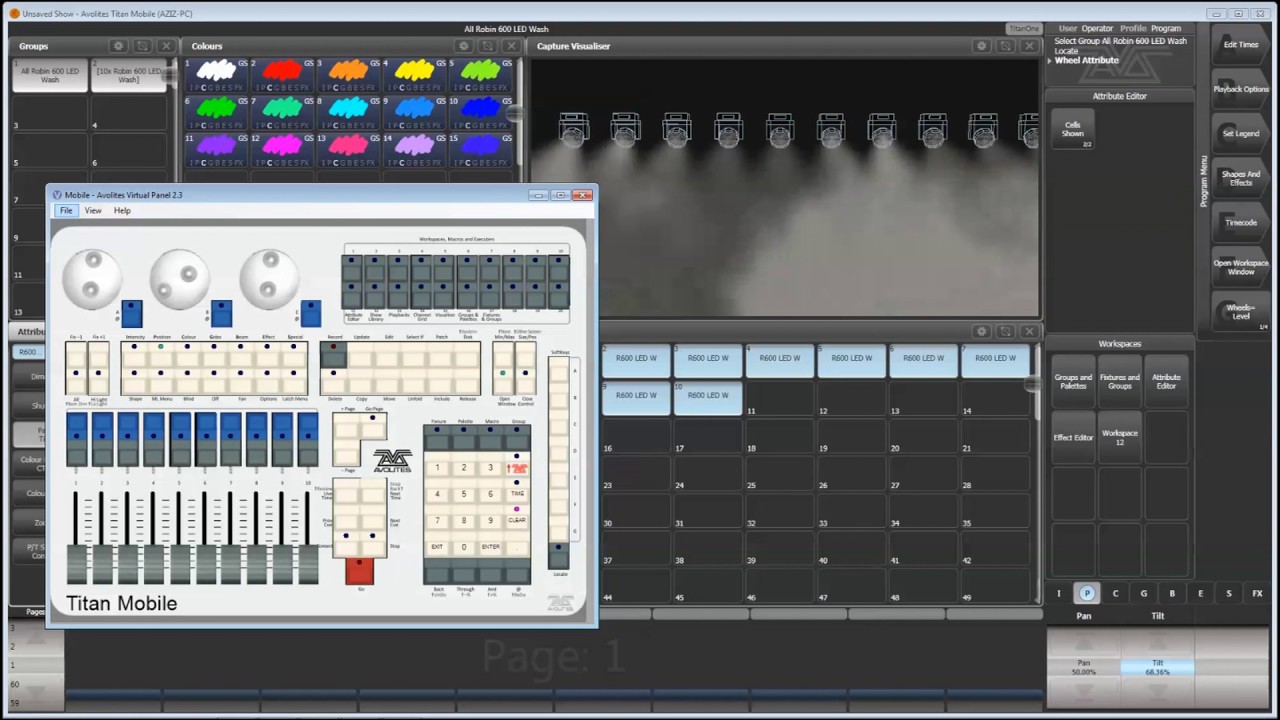Select the C attribute bank
1280x720 pixels.
1115,593
